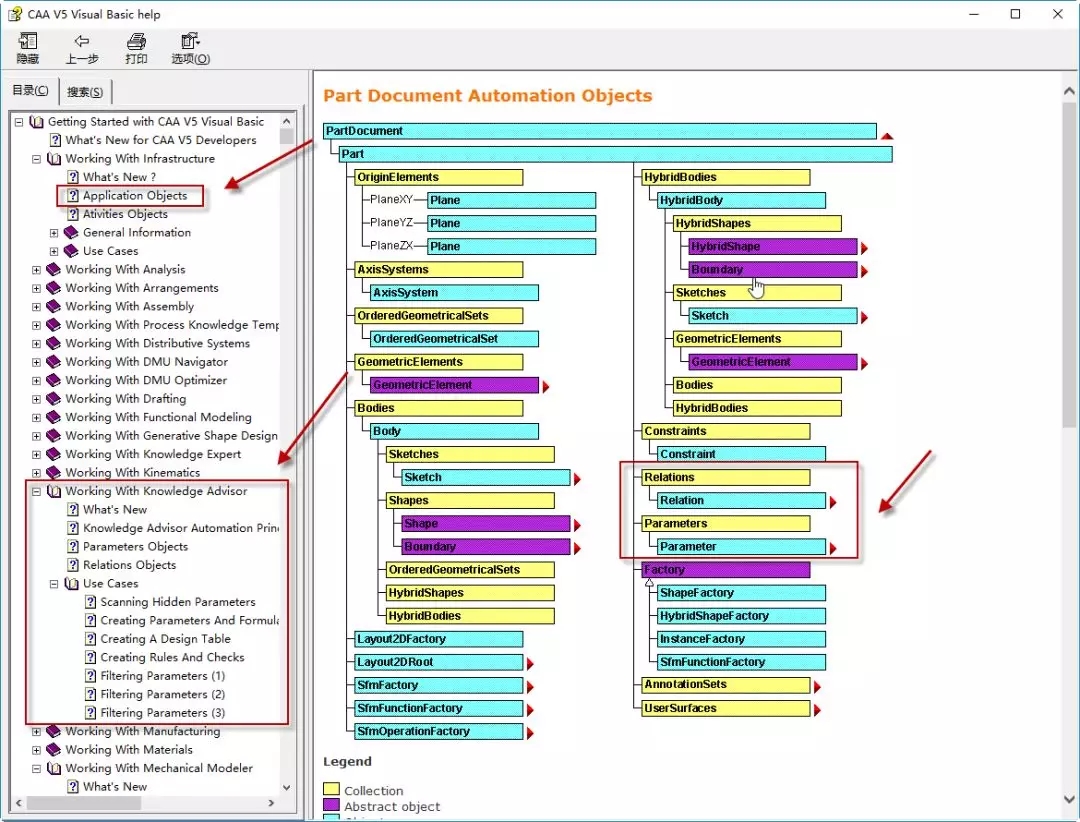
Task: Expand the General Information node
Action: tap(54, 233)
